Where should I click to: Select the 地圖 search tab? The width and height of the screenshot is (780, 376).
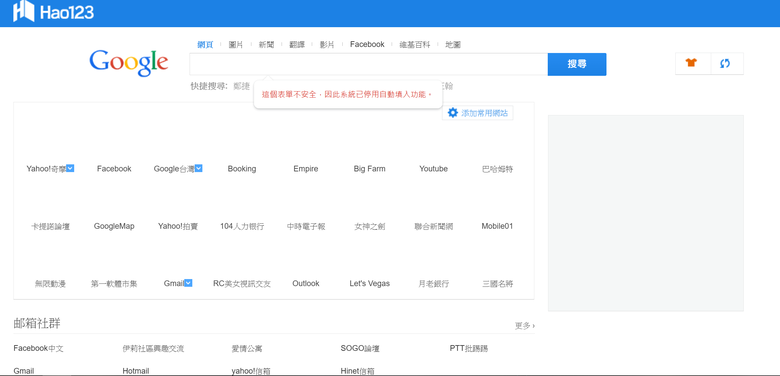[453, 44]
